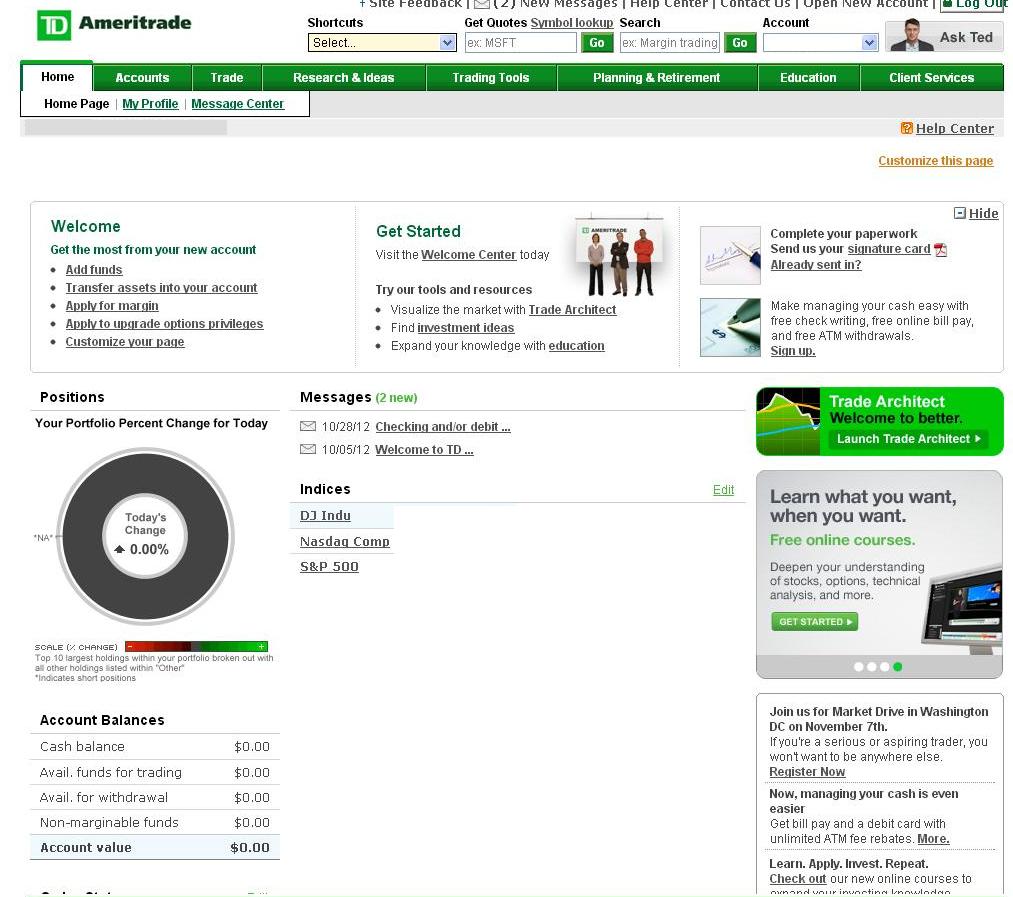Screen dimensions: 1013x897
Task: Click the Search input field
Action: coord(669,43)
